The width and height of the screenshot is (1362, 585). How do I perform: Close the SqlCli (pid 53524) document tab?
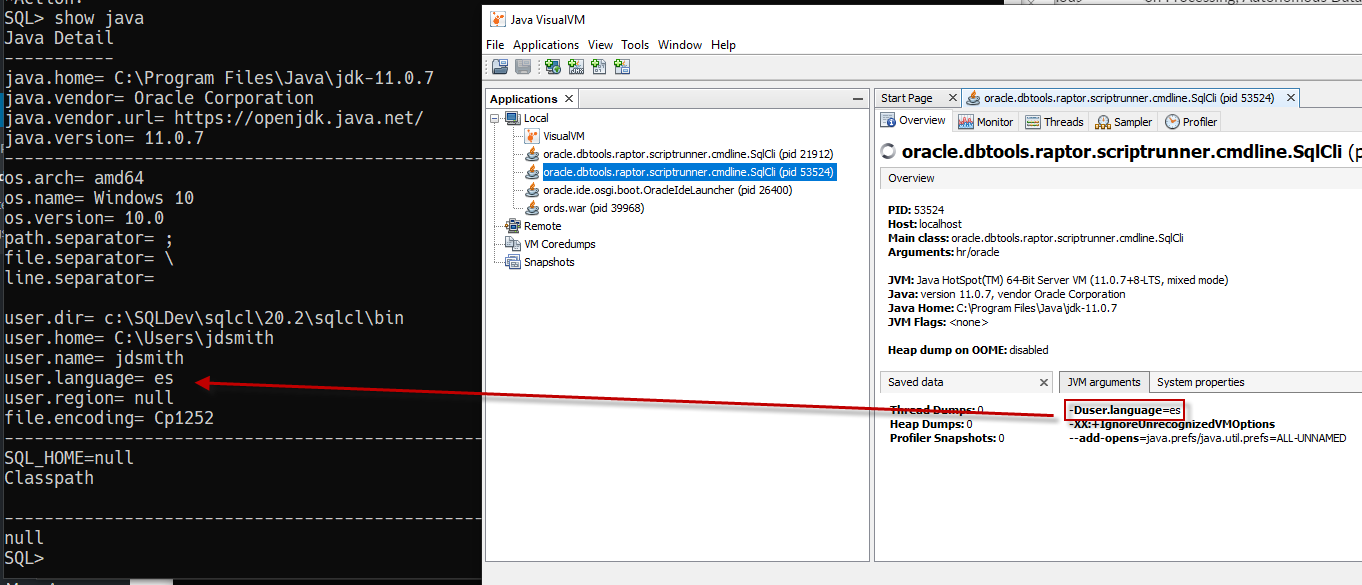coord(1291,98)
